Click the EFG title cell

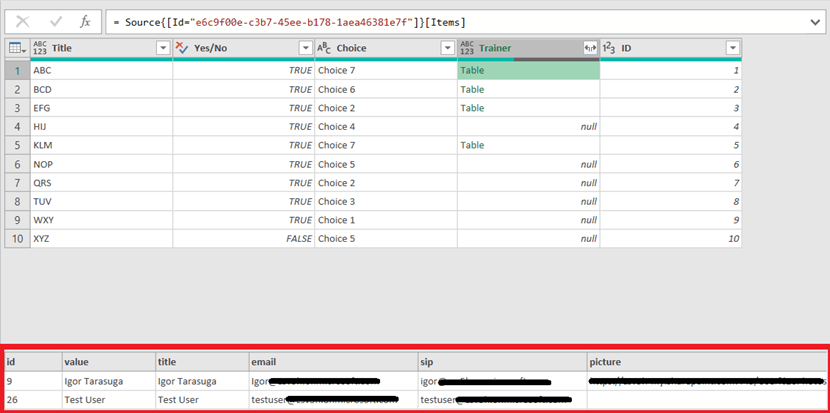[x=102, y=108]
